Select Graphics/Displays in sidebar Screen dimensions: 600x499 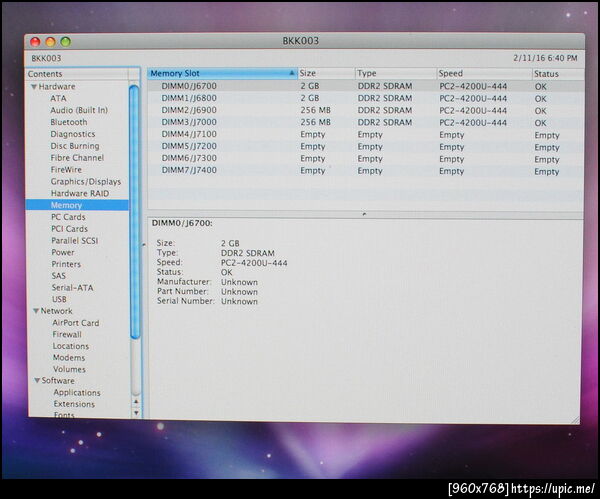86,181
